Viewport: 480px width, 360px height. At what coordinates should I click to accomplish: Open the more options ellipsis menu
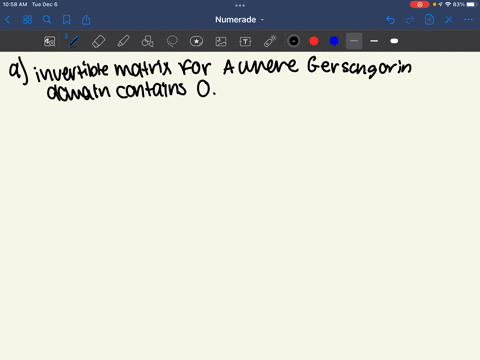(x=468, y=20)
